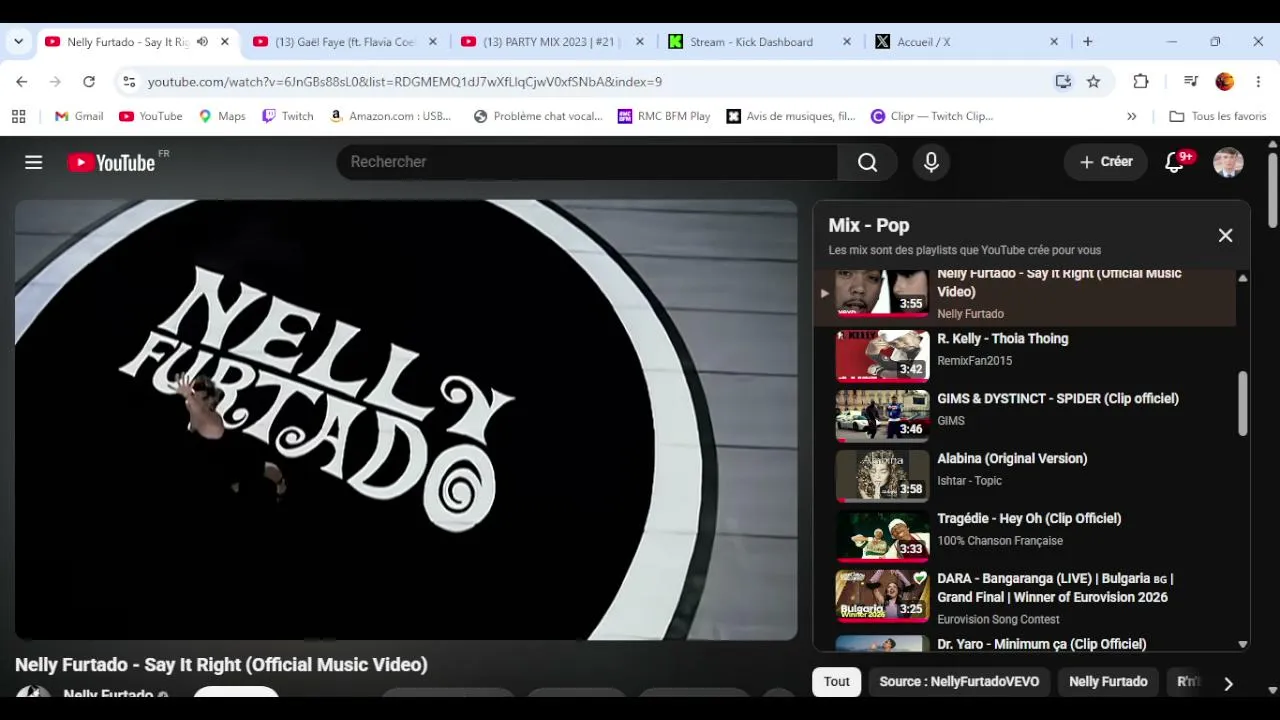Close the PARTY MIX 2023 tab
The width and height of the screenshot is (1280, 720).
coord(640,42)
